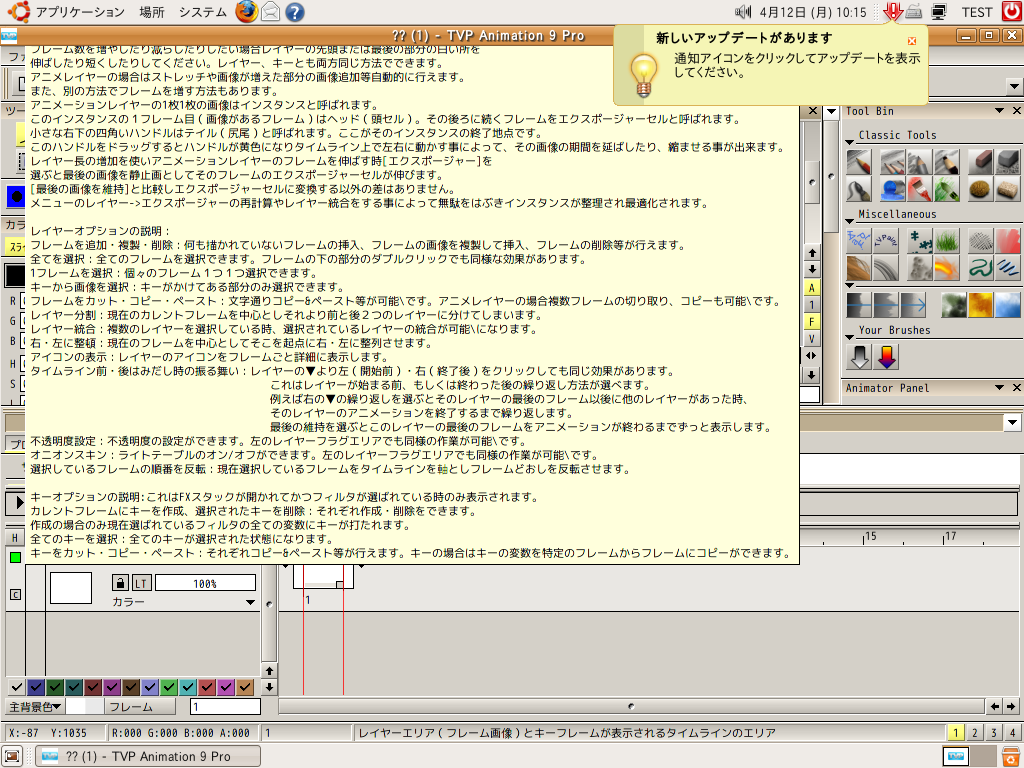Toggle the tan color group checkbox
Screen dimensions: 1024x768
tap(244, 686)
